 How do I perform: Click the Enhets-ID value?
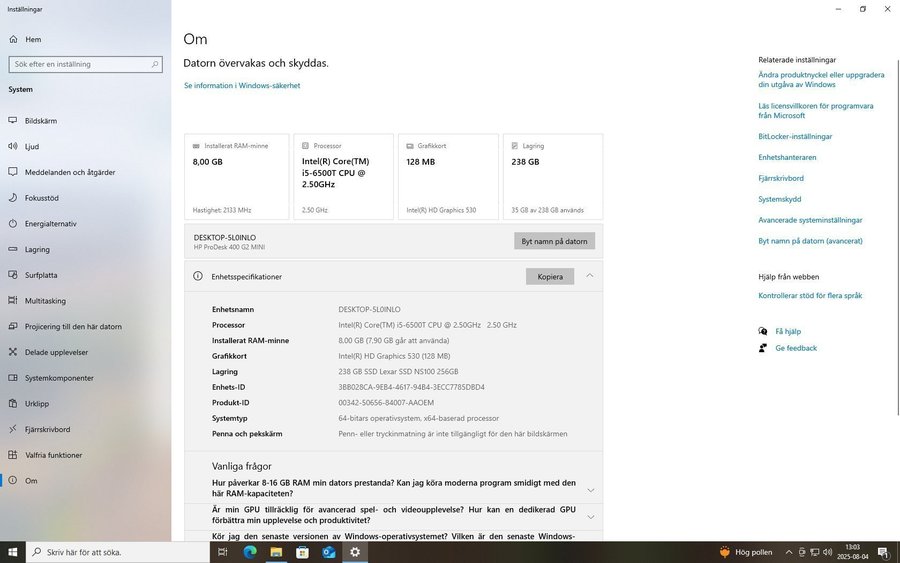(412, 387)
